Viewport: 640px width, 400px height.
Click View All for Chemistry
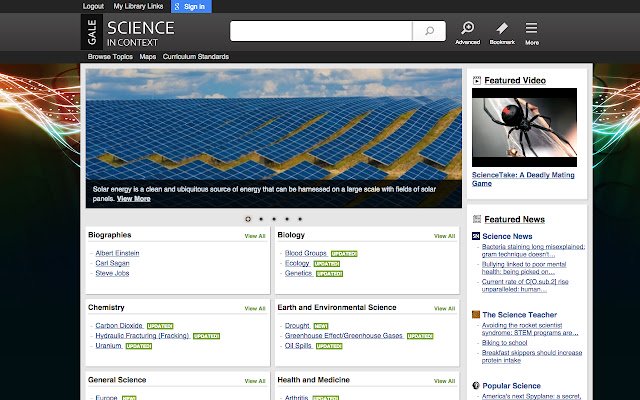(255, 308)
